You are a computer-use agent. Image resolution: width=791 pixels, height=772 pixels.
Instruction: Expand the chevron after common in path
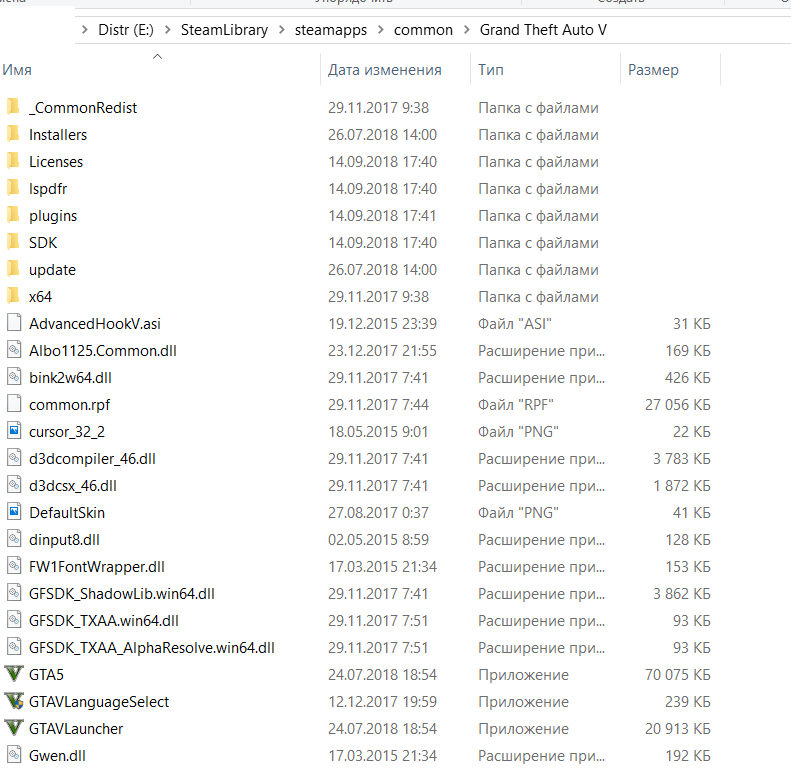[467, 30]
